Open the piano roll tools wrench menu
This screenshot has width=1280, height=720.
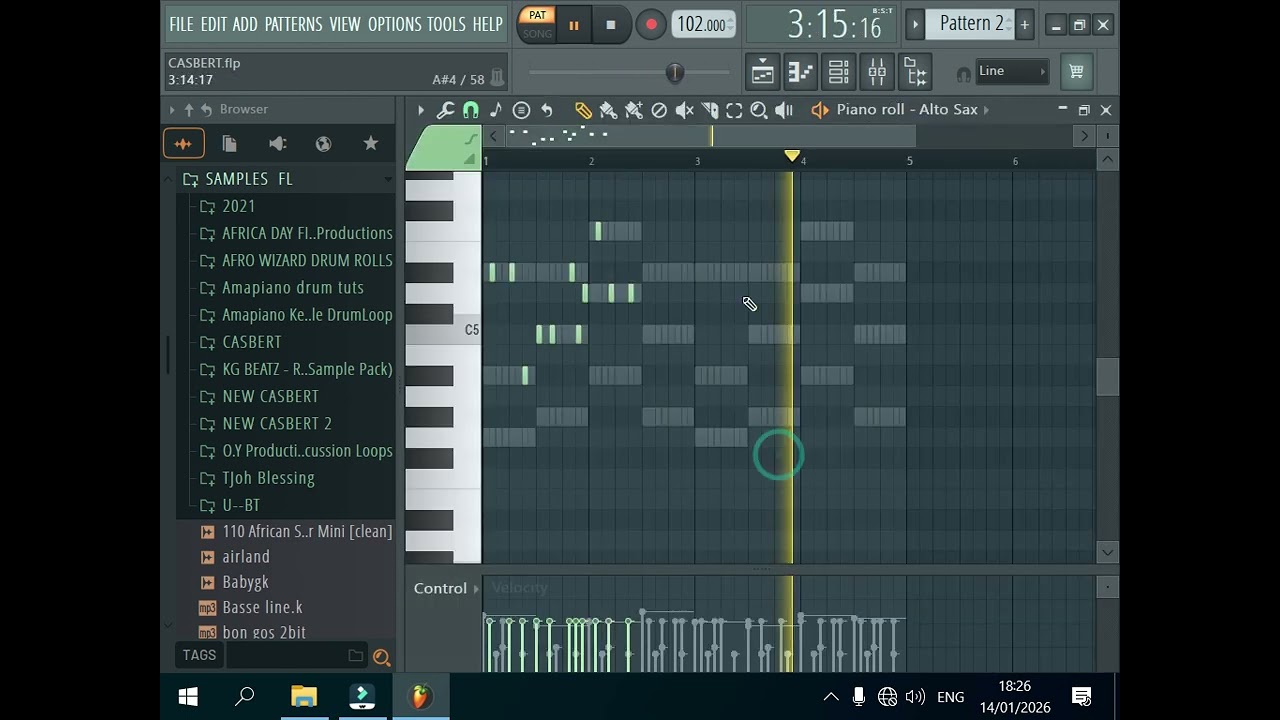pyautogui.click(x=446, y=110)
